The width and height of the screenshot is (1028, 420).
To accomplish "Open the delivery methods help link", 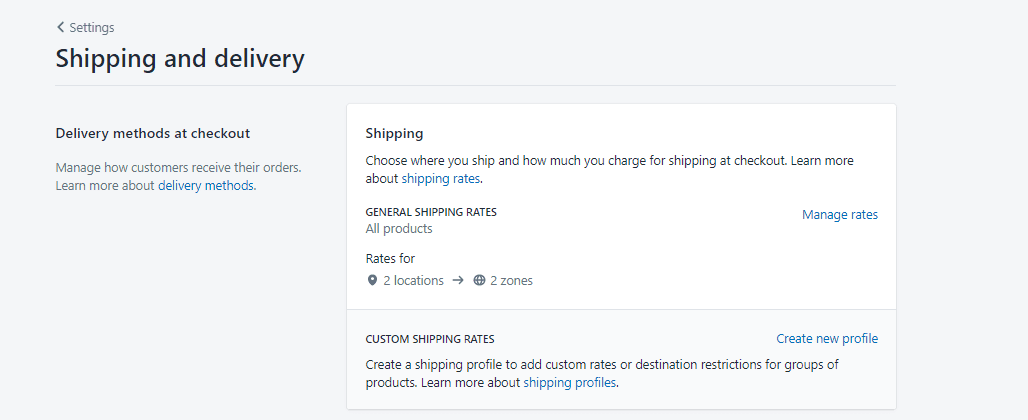I will pyautogui.click(x=207, y=185).
